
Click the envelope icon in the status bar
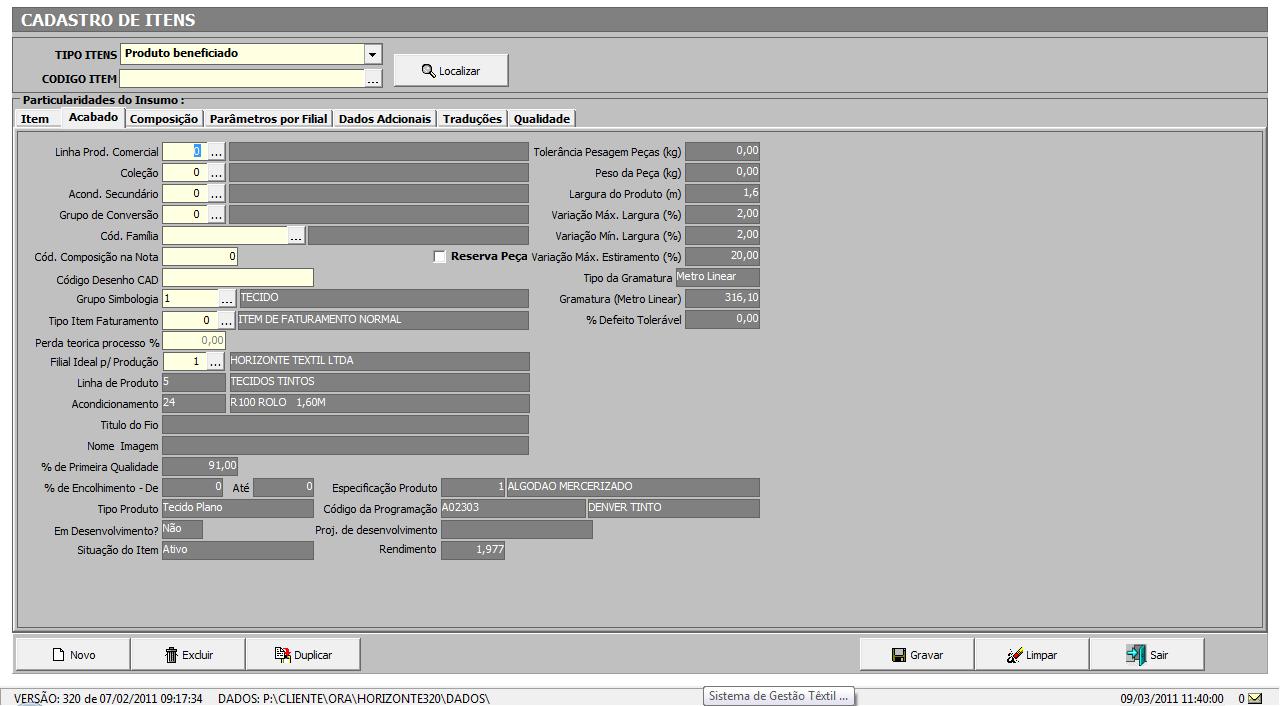coord(1254,698)
